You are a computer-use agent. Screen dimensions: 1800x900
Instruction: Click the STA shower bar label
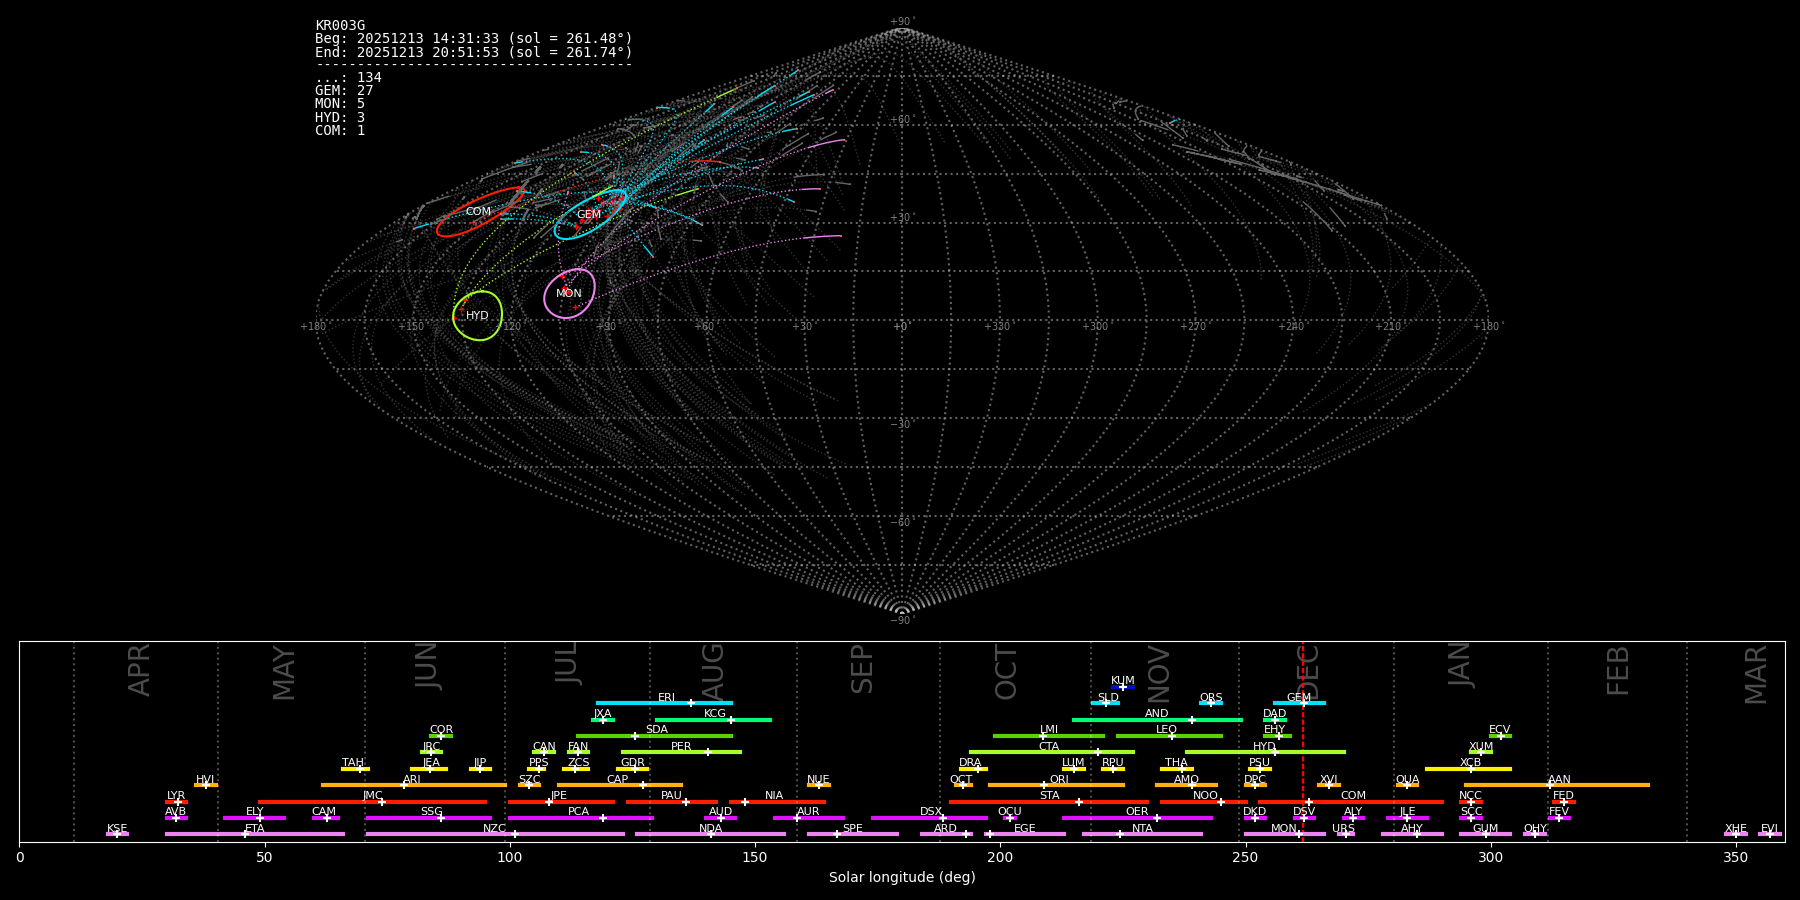tap(1049, 796)
